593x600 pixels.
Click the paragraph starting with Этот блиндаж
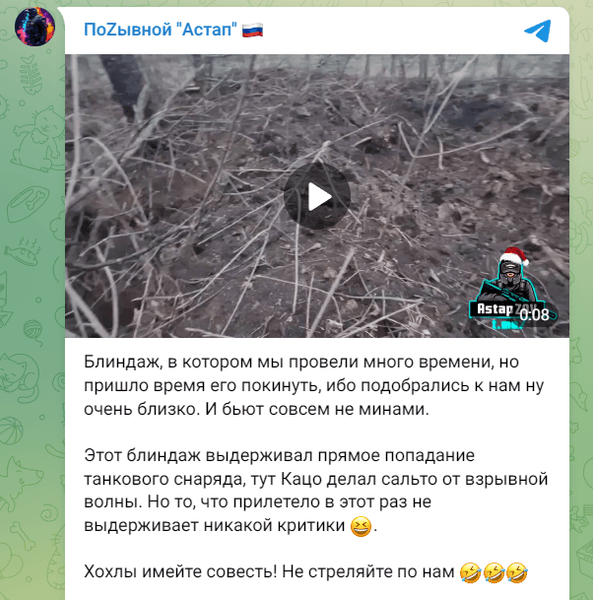click(x=316, y=491)
